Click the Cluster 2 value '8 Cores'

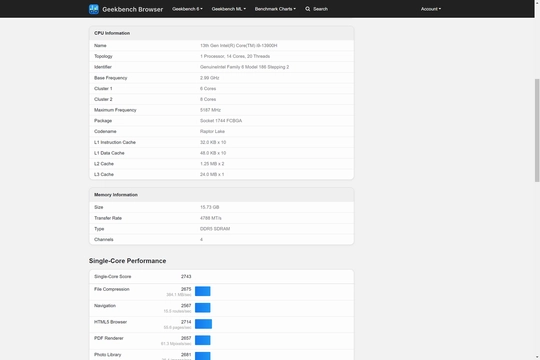pos(208,99)
